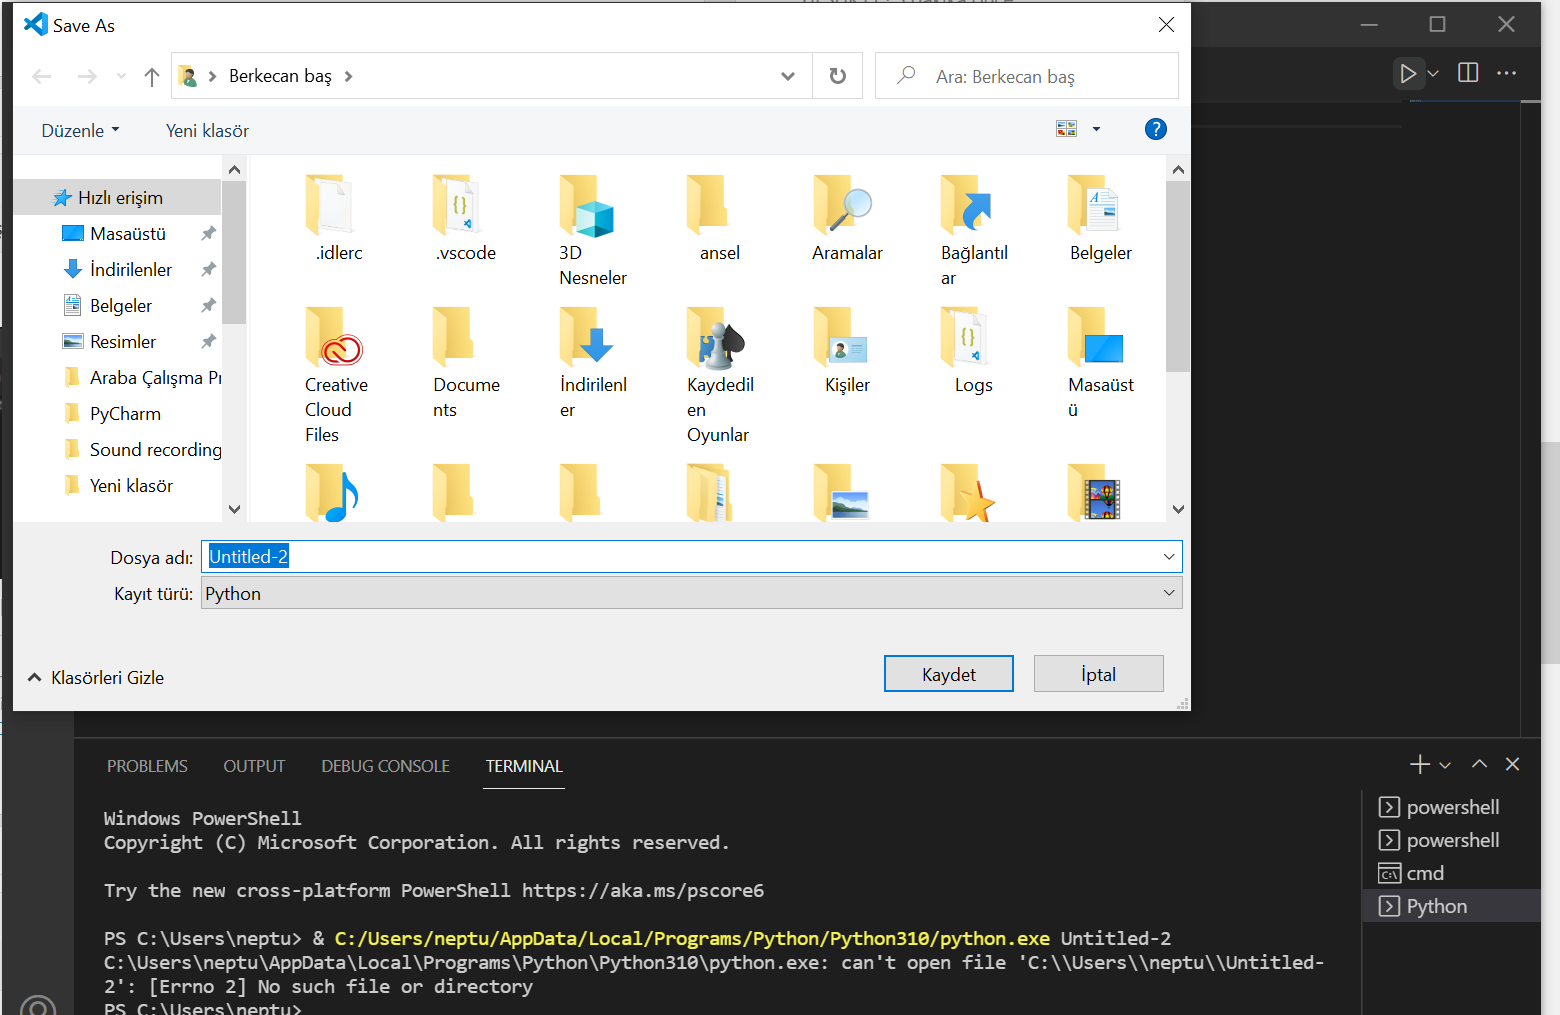The image size is (1560, 1015).
Task: Open the İndirilenler folder in file grid
Action: click(x=593, y=362)
